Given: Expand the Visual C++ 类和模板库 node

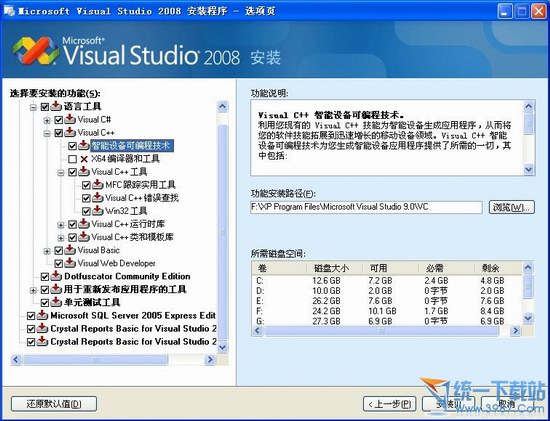Looking at the screenshot, I should (61, 238).
